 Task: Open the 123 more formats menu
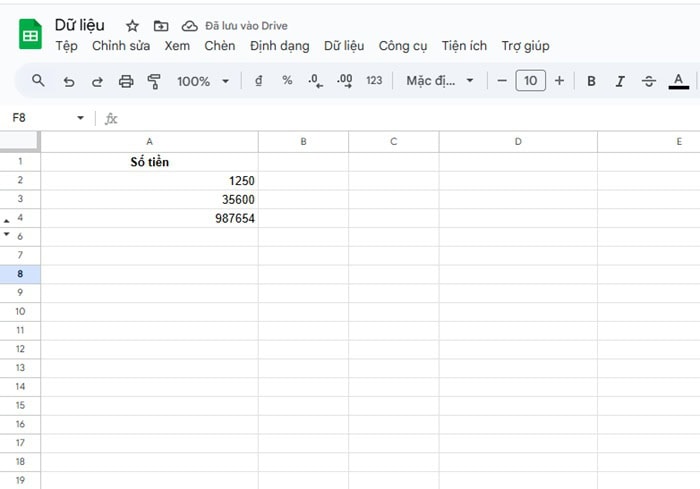pos(374,81)
